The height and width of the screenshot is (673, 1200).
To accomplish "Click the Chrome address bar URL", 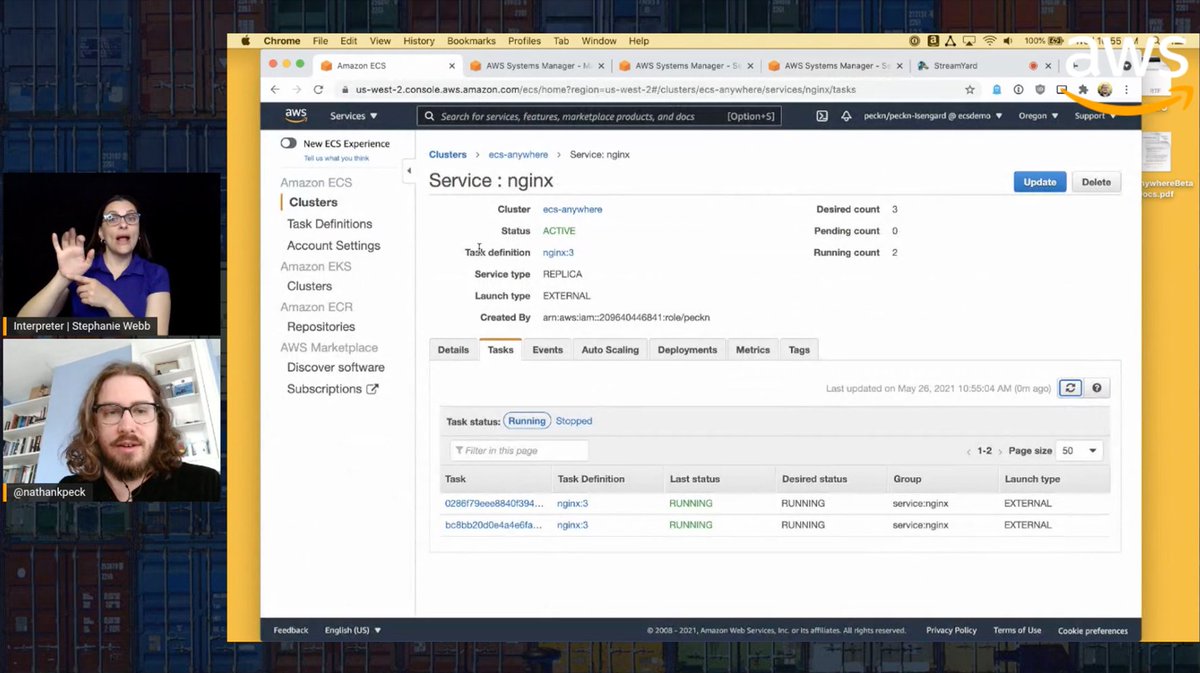I will [x=606, y=89].
